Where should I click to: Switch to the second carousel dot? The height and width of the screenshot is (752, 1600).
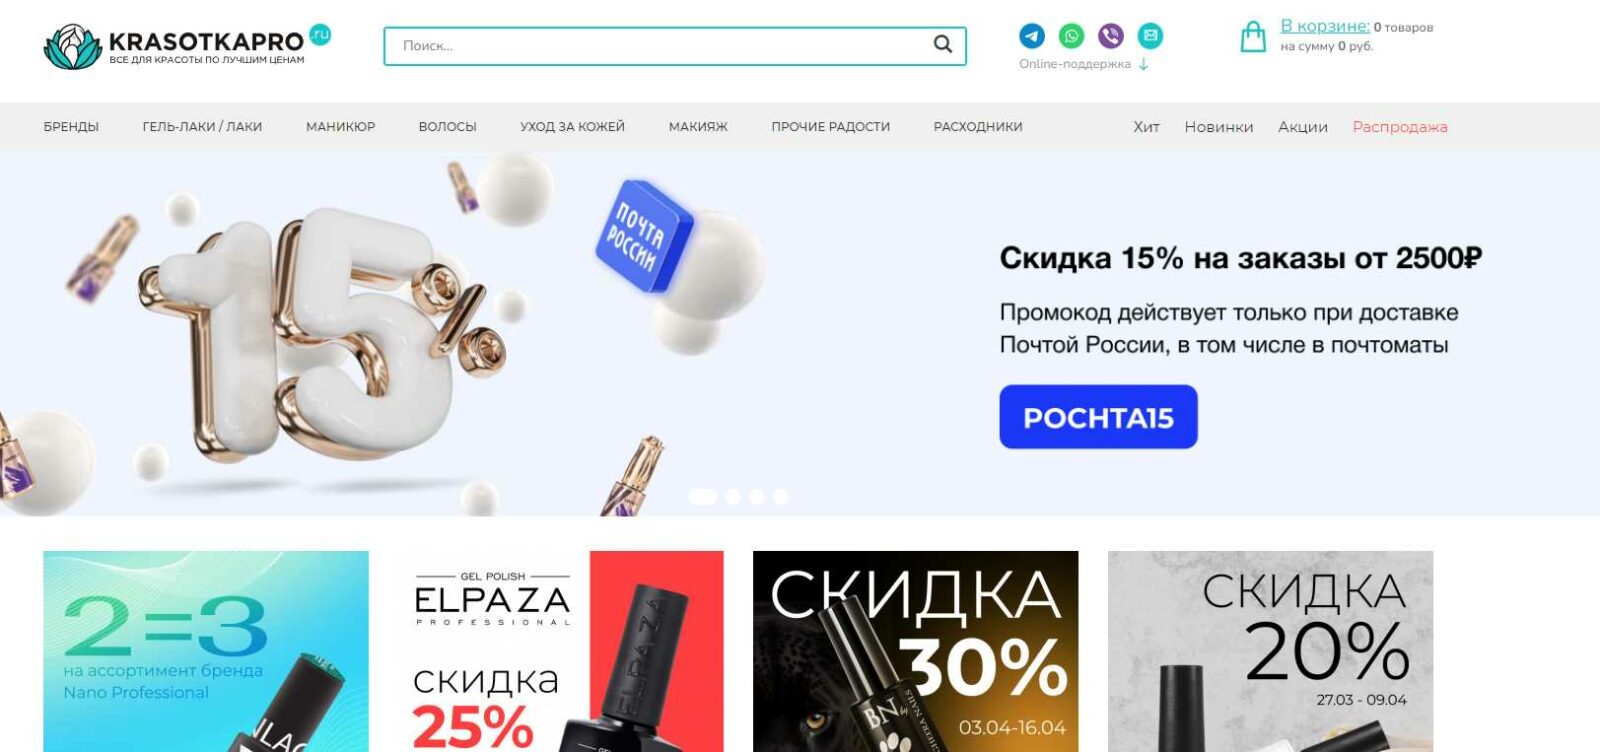click(733, 497)
